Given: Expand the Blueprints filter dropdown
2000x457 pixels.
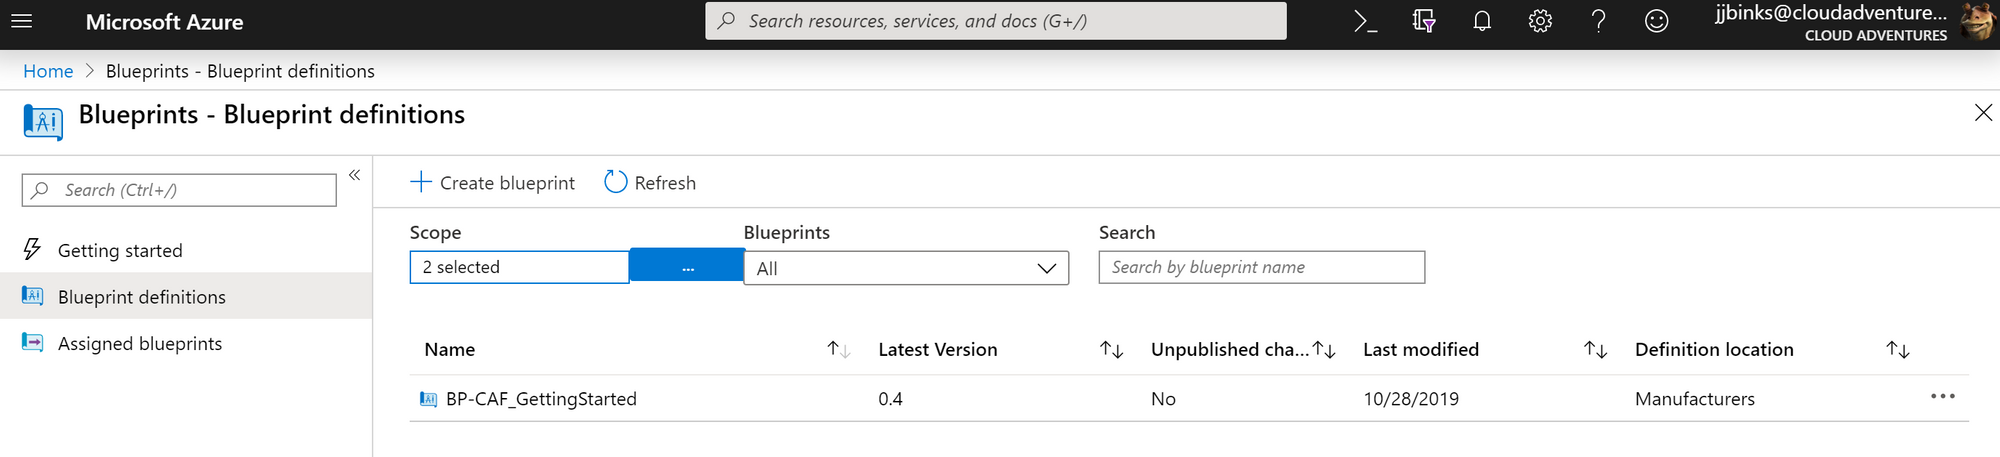Looking at the screenshot, I should (x=906, y=268).
